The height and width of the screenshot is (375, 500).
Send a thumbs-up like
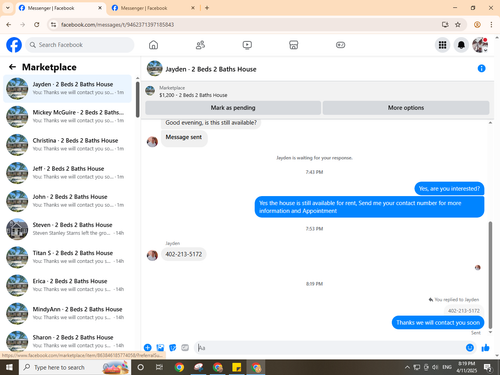pyautogui.click(x=485, y=348)
